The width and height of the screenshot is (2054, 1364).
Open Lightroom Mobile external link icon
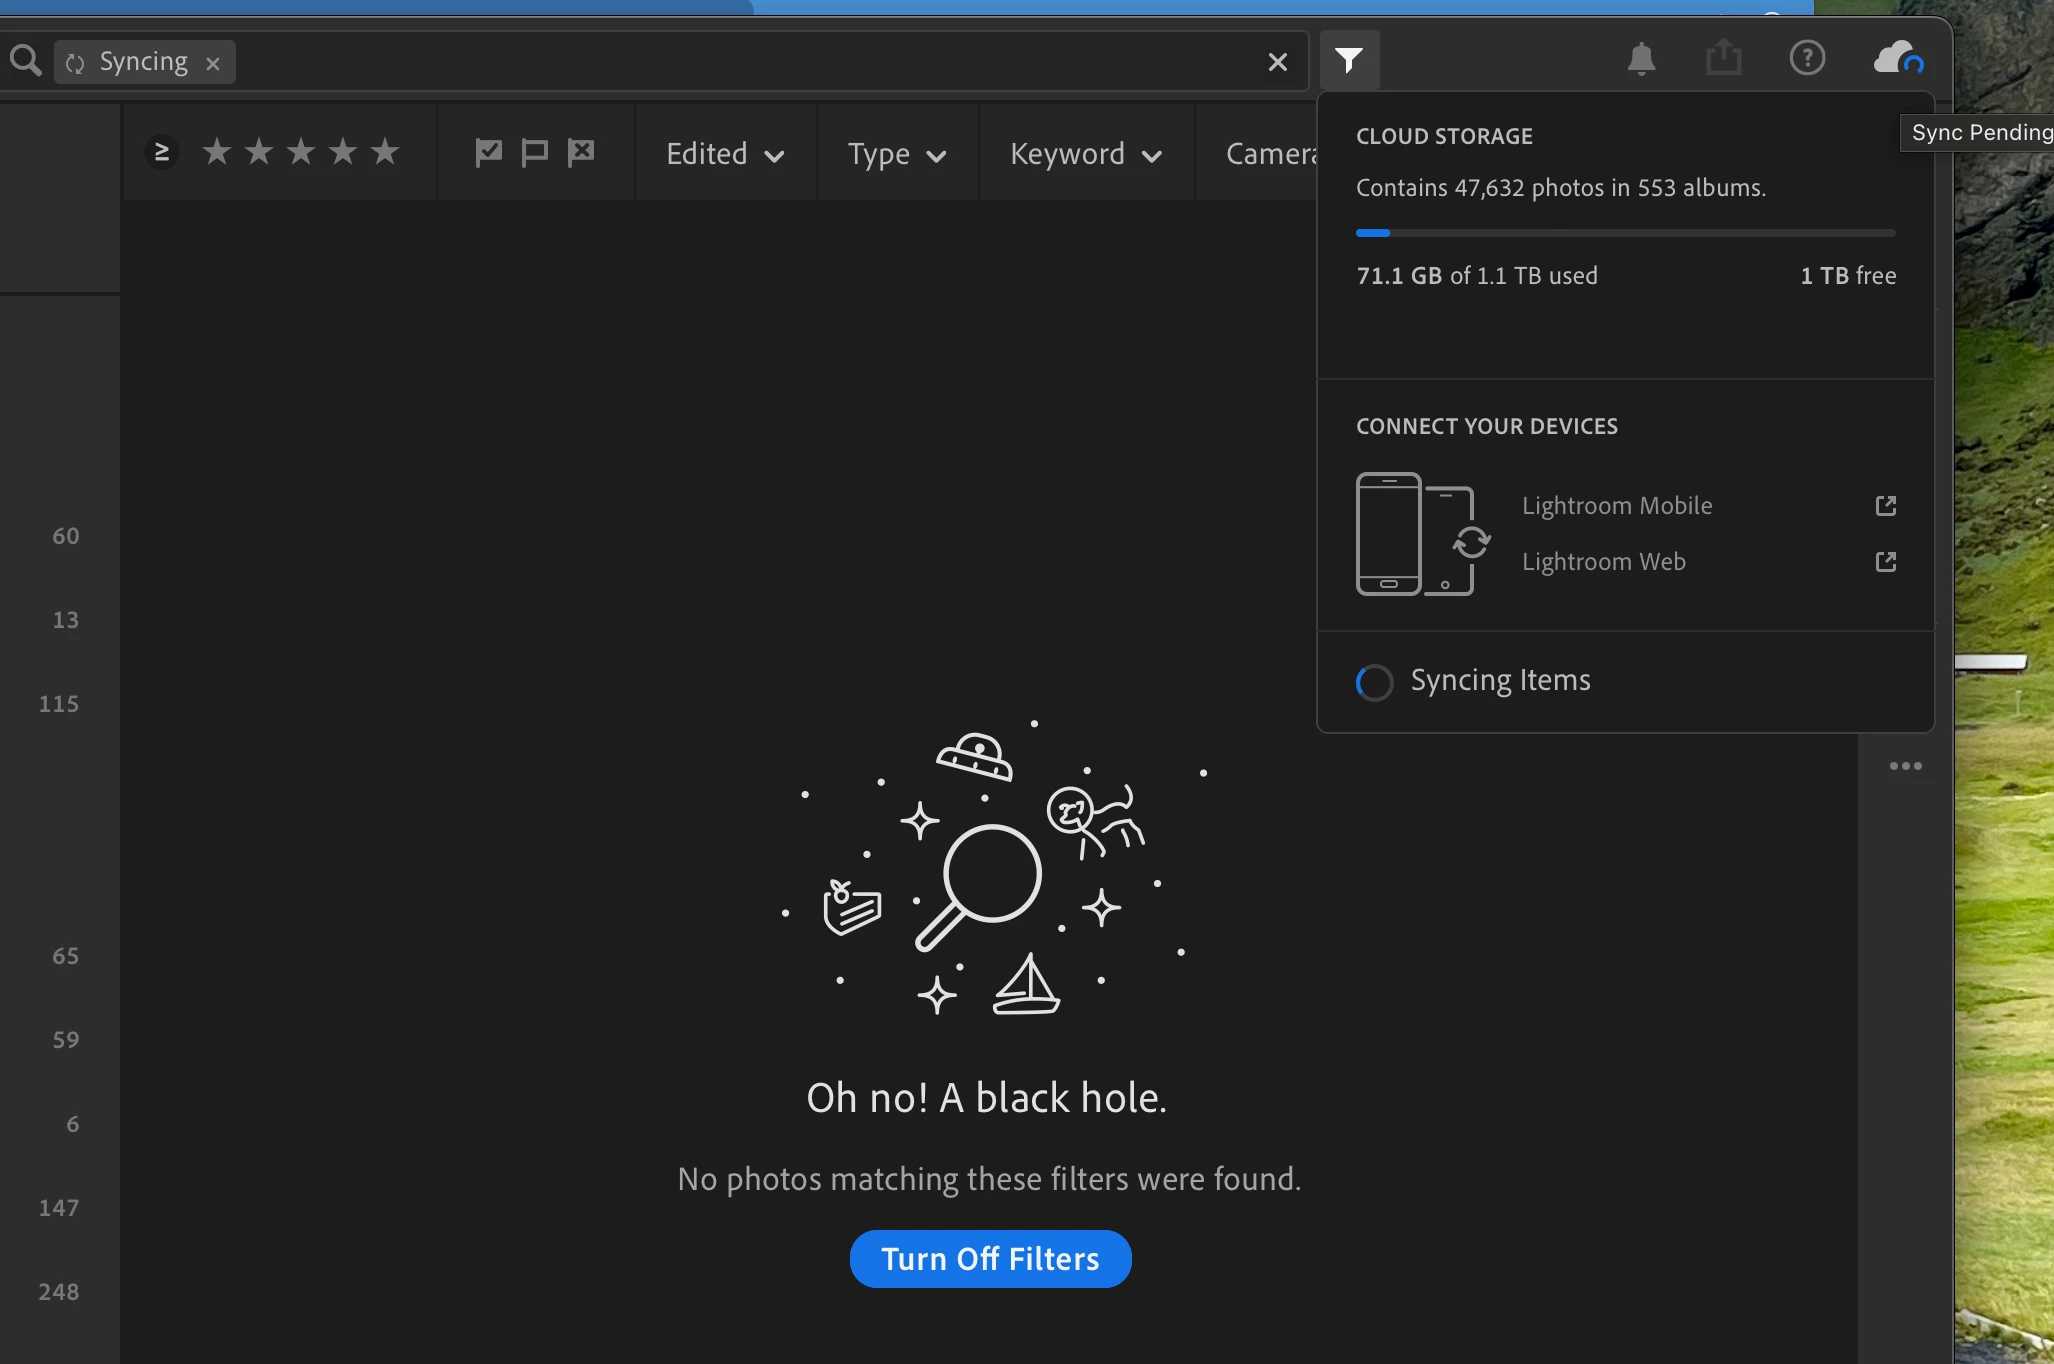tap(1885, 506)
